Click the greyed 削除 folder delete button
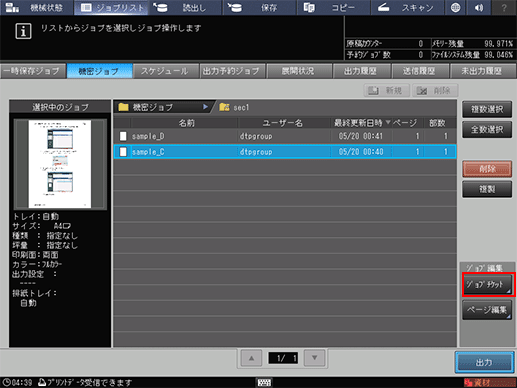The width and height of the screenshot is (517, 388). (435, 90)
